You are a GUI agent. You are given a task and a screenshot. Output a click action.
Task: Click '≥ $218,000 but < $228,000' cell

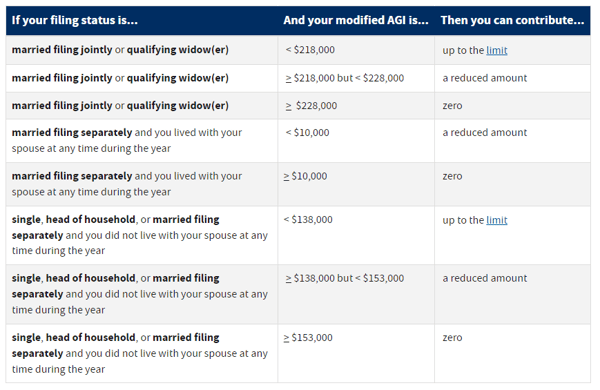[x=344, y=78]
